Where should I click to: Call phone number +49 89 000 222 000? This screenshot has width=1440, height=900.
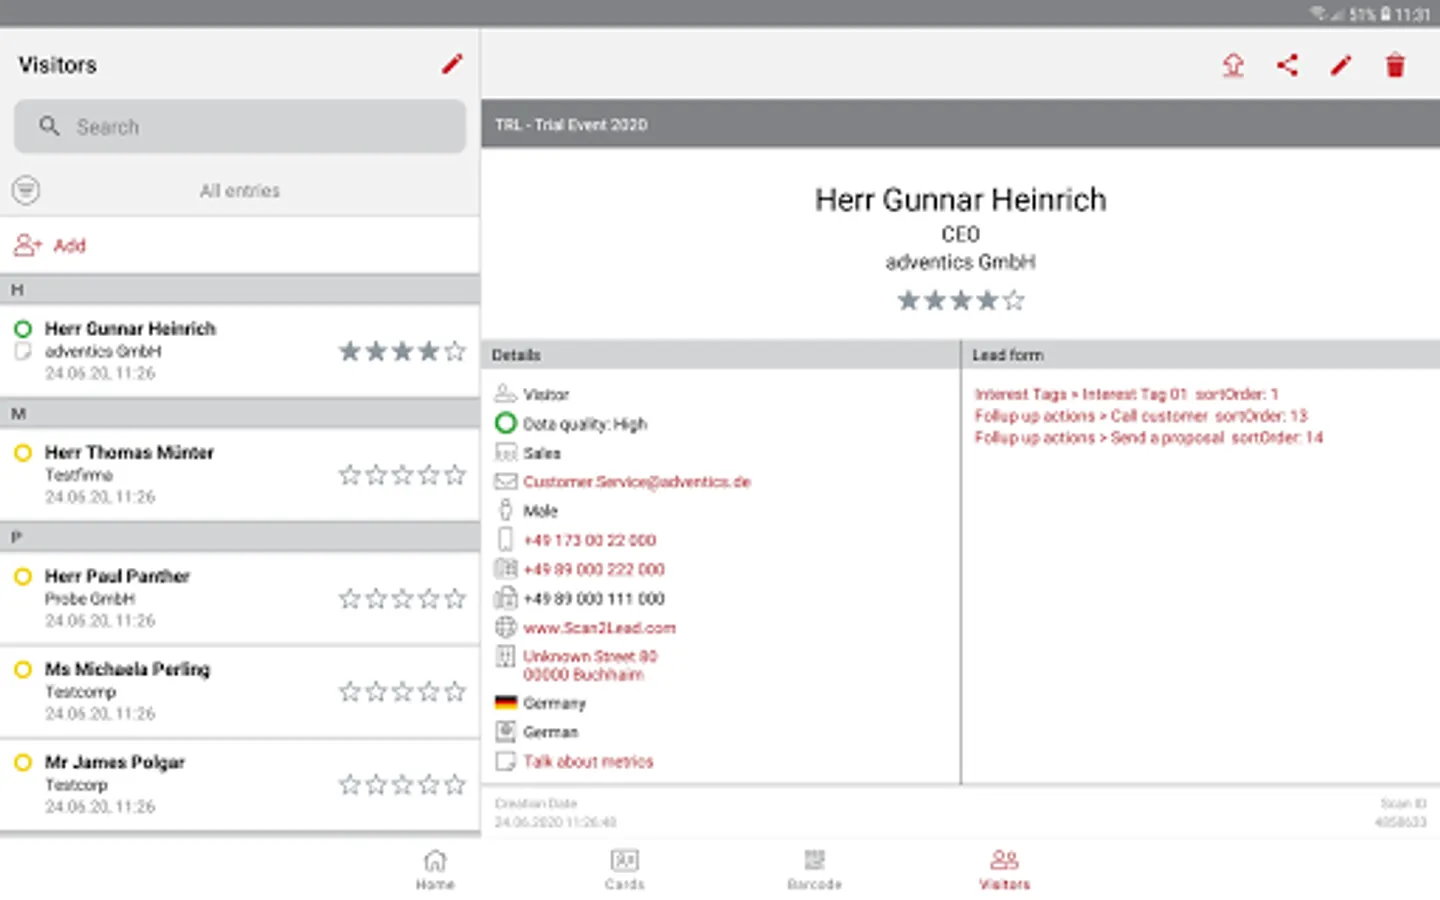pos(594,569)
